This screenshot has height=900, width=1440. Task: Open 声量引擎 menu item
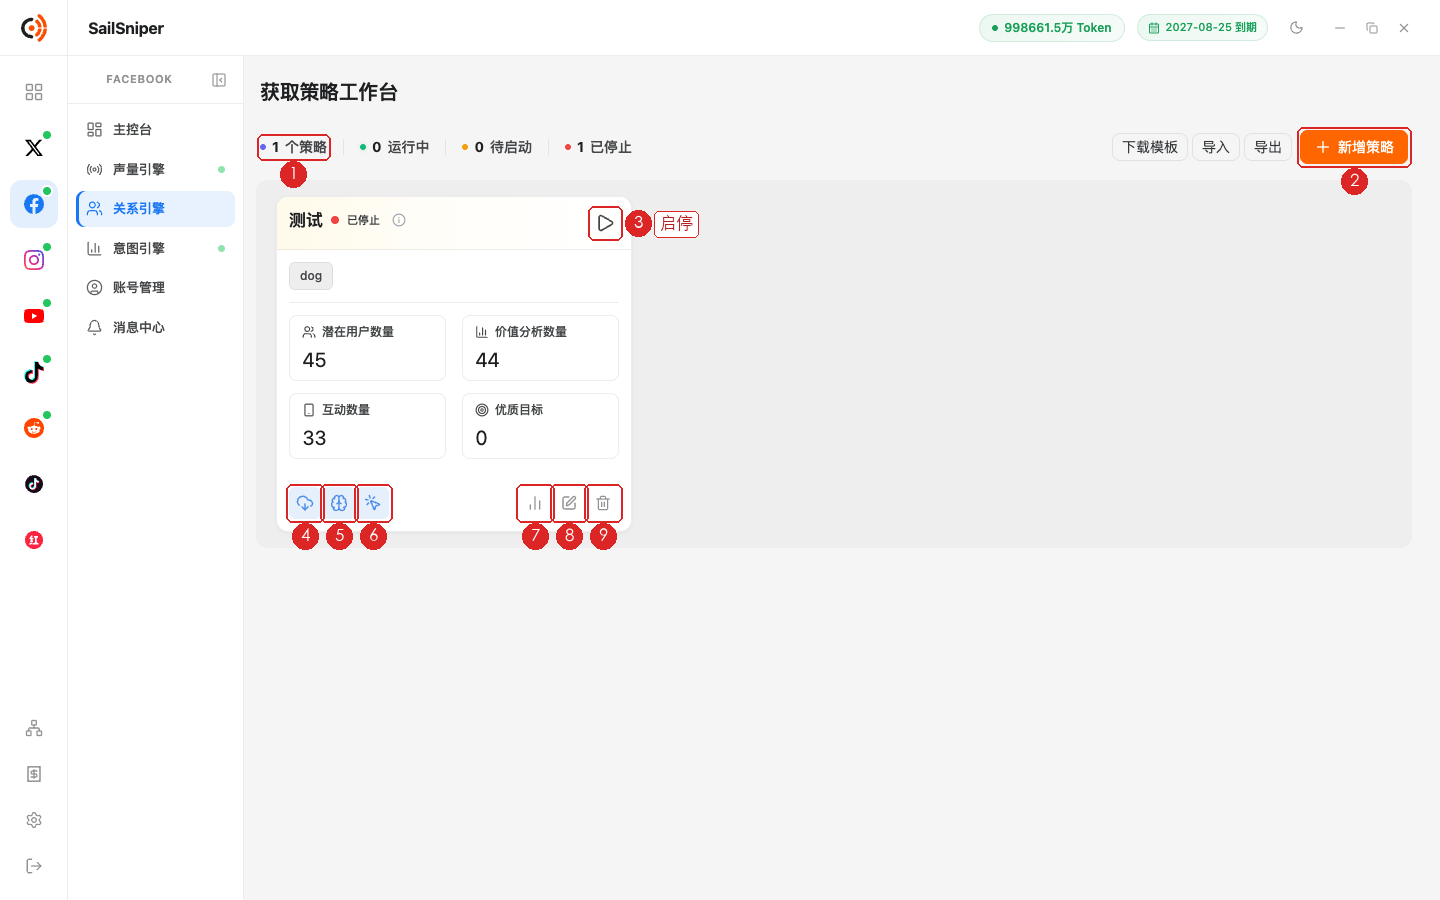pos(156,169)
